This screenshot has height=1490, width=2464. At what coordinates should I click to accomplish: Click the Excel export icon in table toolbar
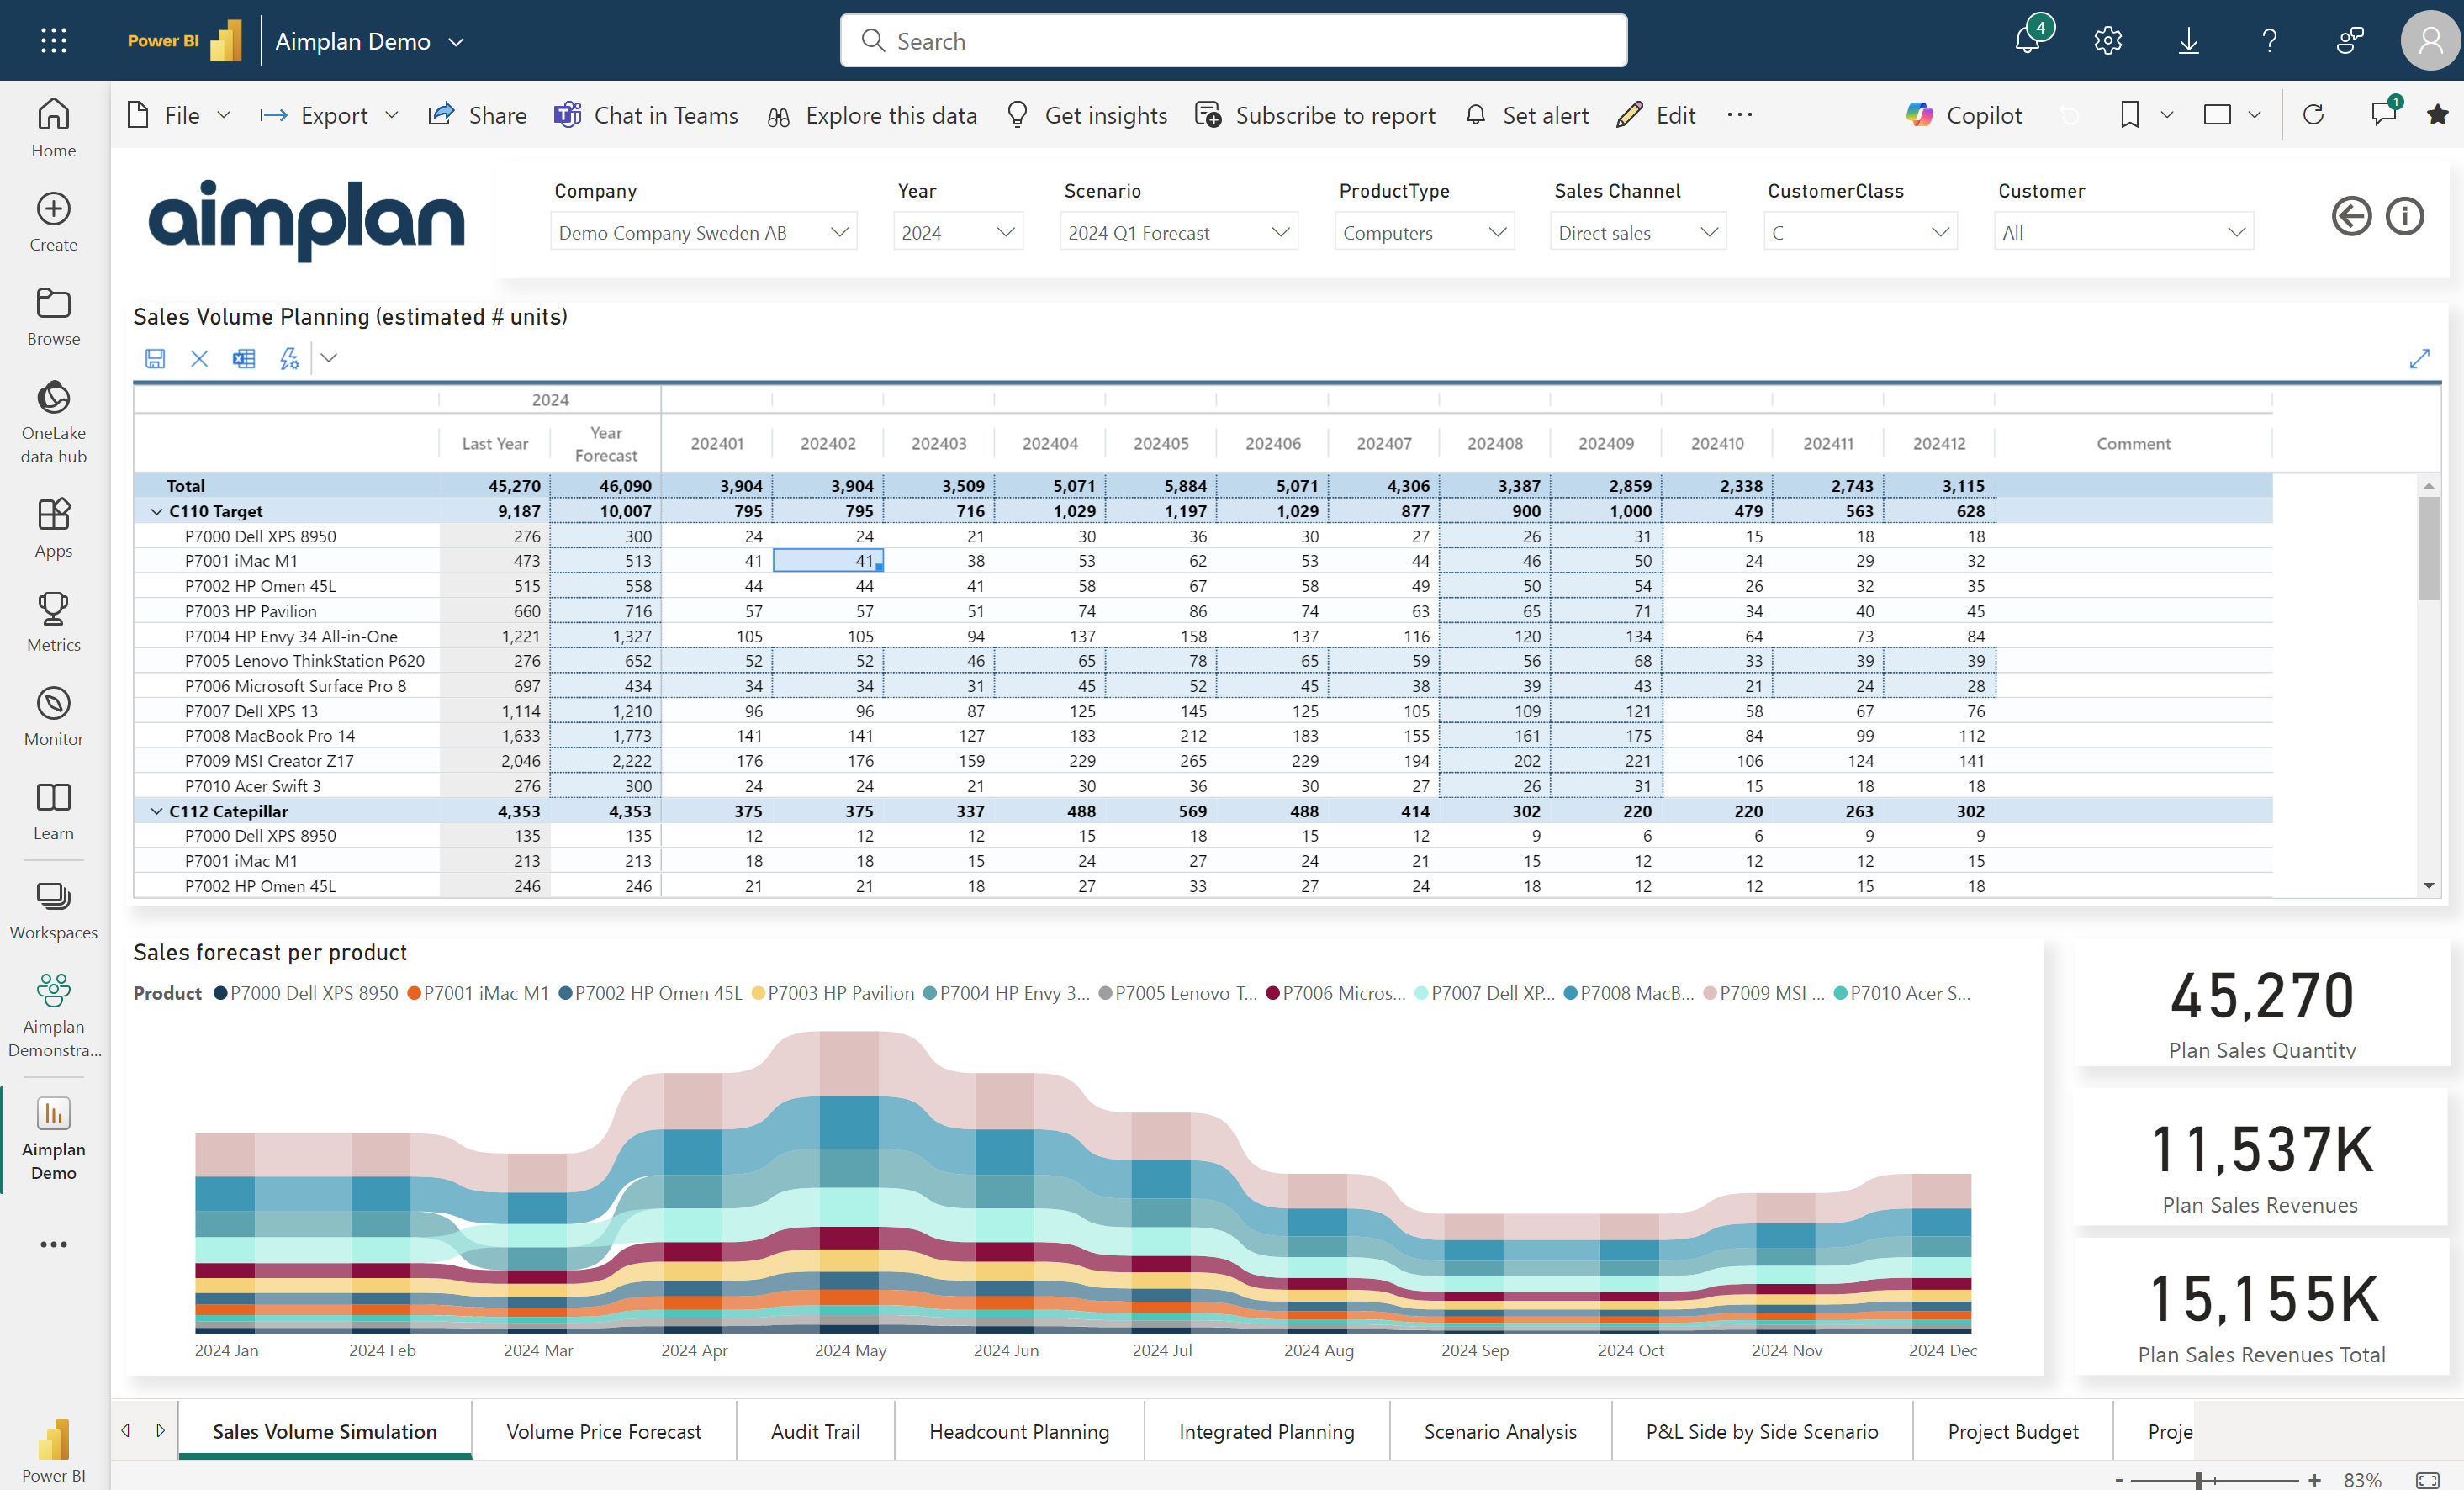tap(244, 358)
